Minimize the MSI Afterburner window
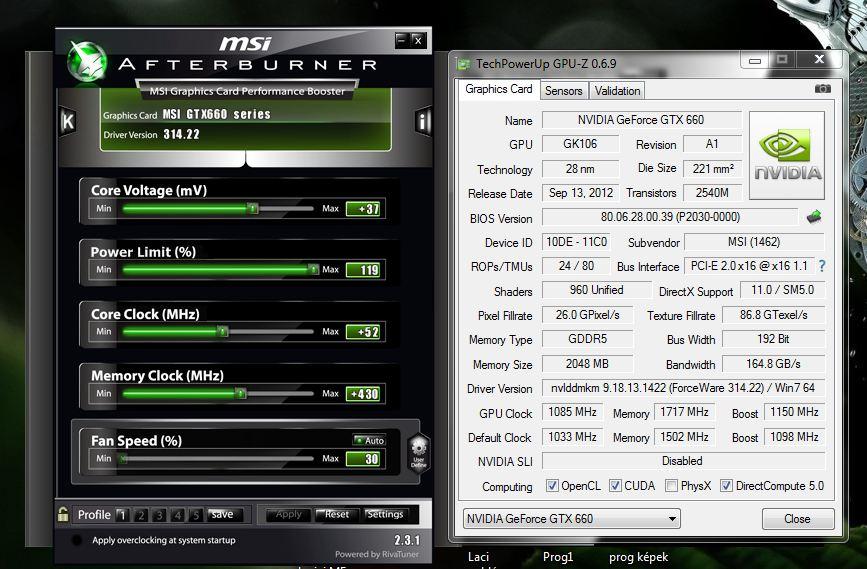This screenshot has height=569, width=867. (x=402, y=40)
